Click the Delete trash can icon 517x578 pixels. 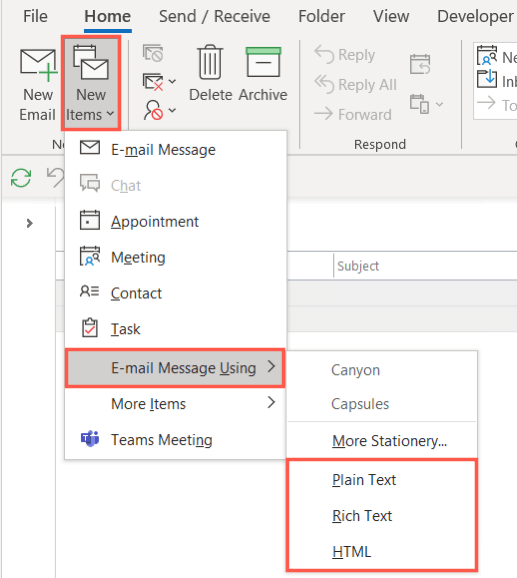[210, 62]
